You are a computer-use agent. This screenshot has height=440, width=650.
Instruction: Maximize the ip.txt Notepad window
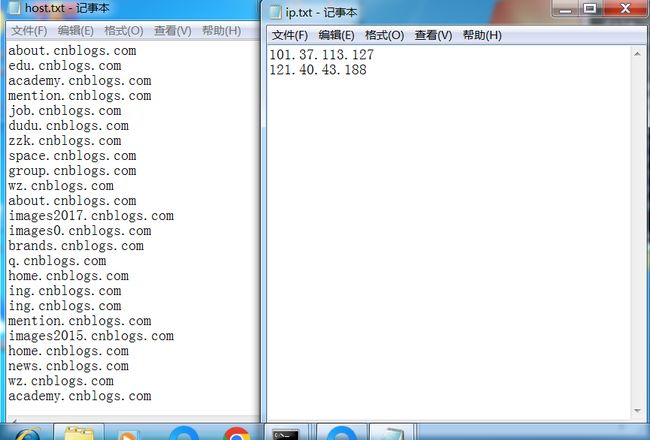click(x=590, y=8)
